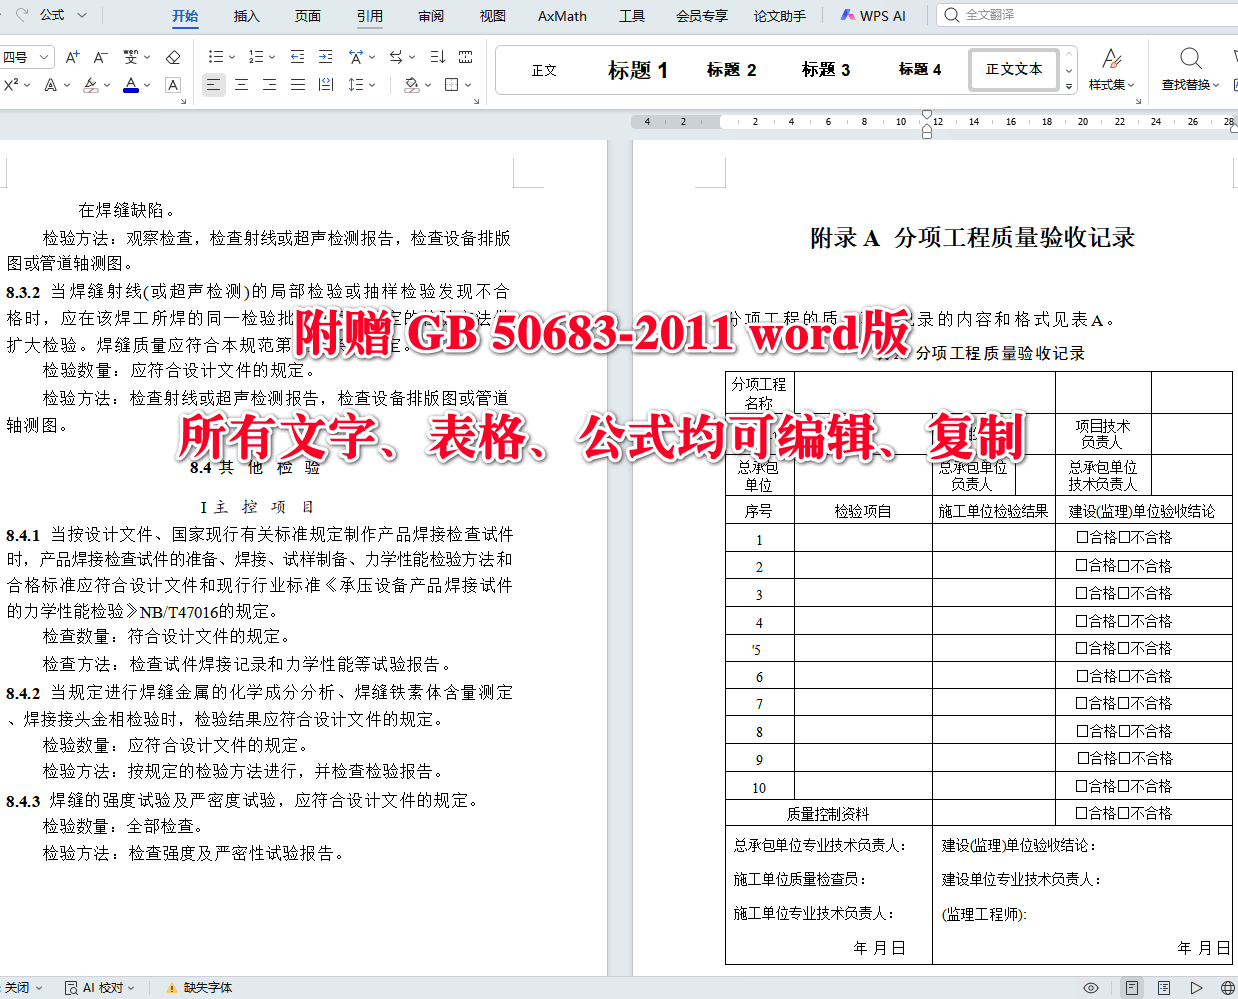The width and height of the screenshot is (1238, 999).
Task: Expand the styles gallery more arrow
Action: [x=1069, y=87]
